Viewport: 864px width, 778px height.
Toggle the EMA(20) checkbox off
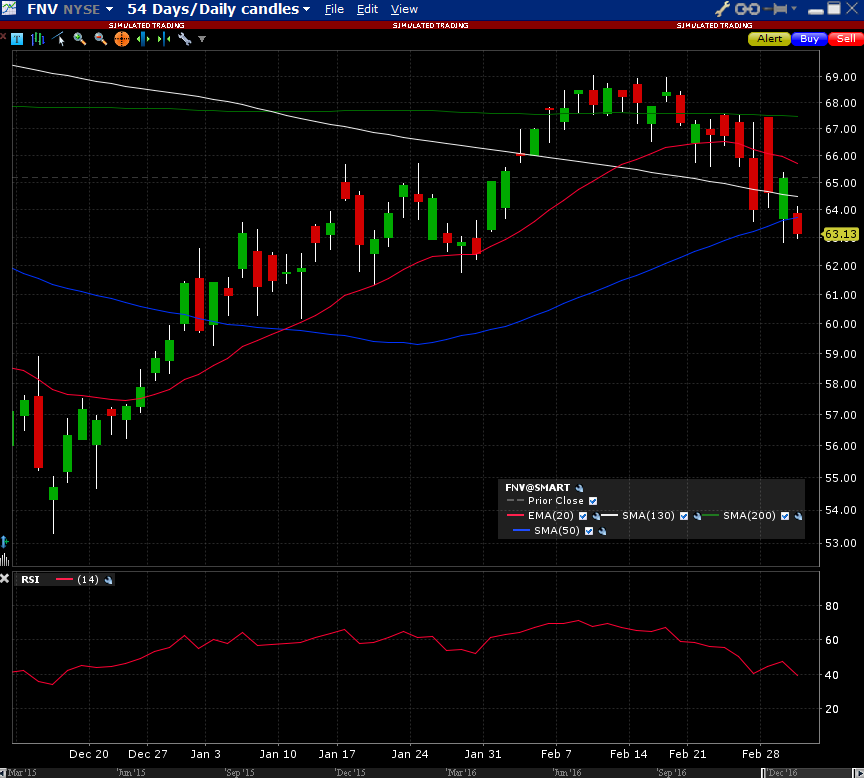pyautogui.click(x=583, y=516)
